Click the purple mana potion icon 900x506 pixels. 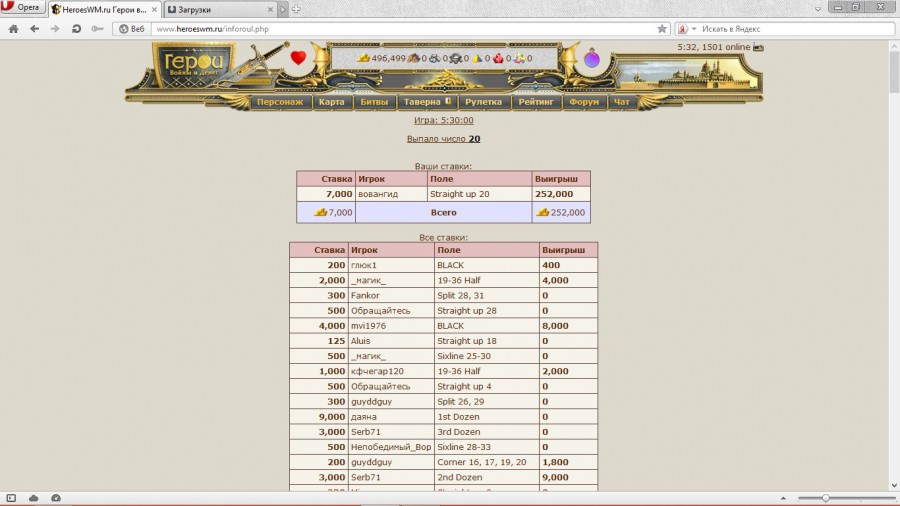(x=592, y=58)
